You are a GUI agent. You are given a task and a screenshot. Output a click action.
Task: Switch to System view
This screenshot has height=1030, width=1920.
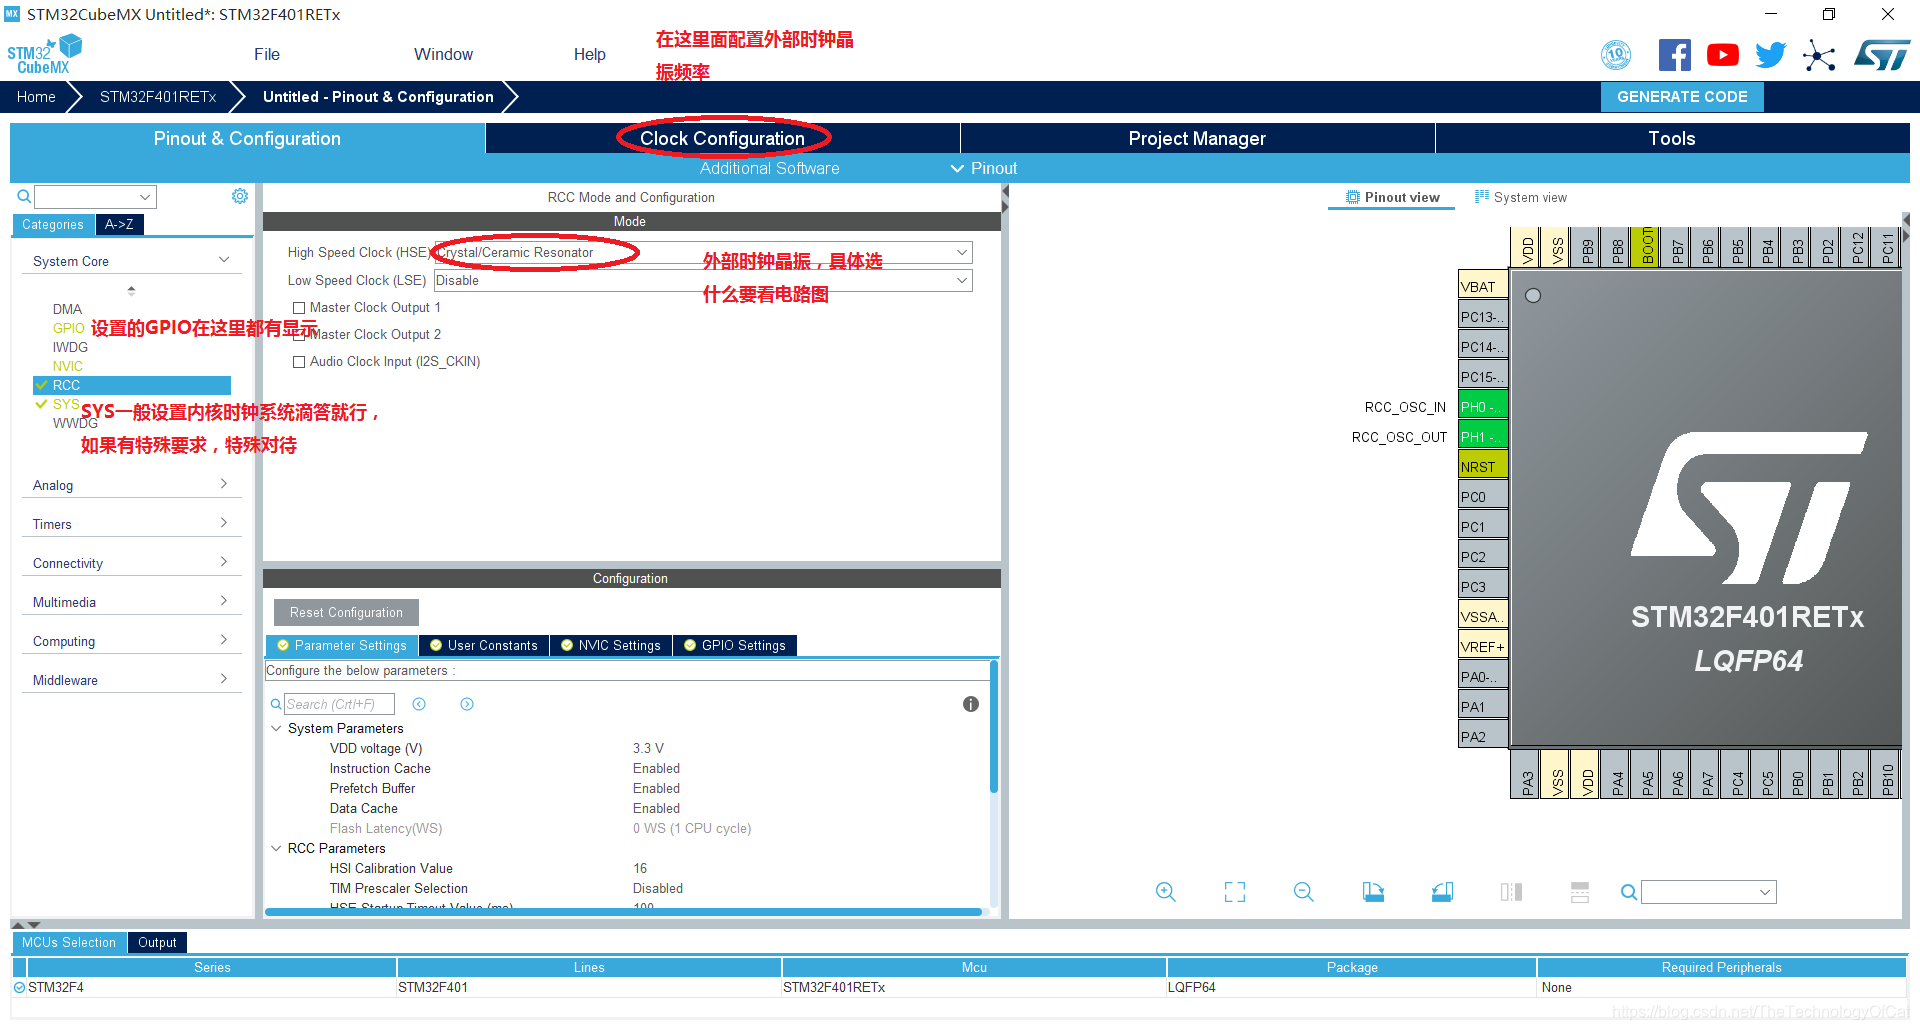point(1521,197)
